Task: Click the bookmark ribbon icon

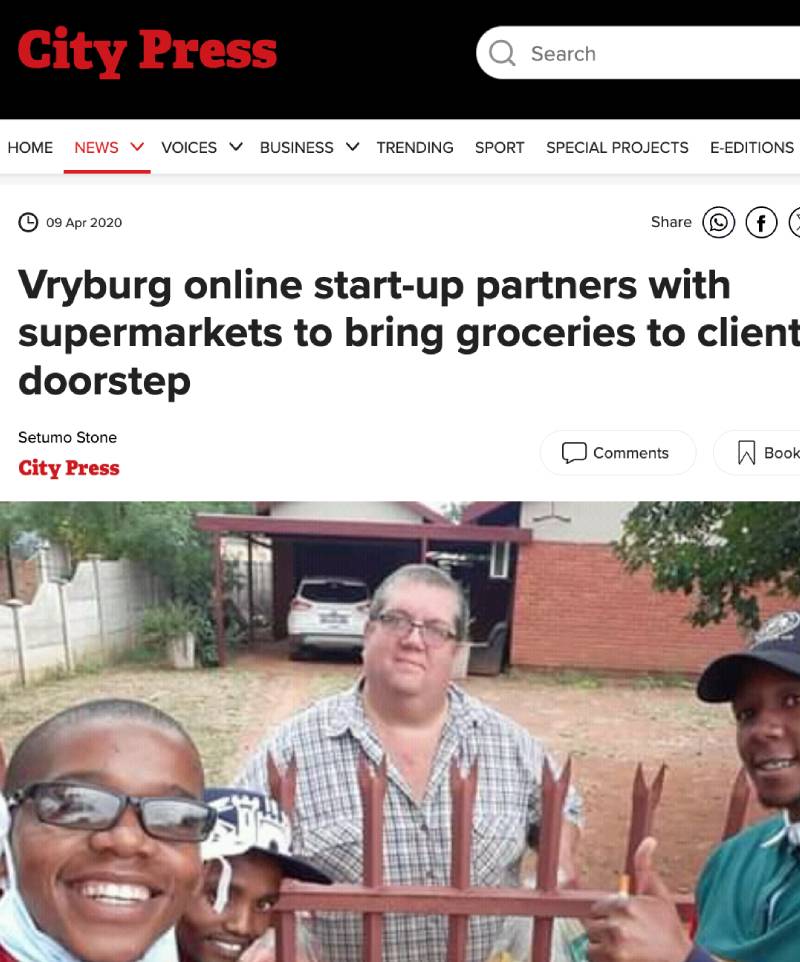Action: point(746,453)
